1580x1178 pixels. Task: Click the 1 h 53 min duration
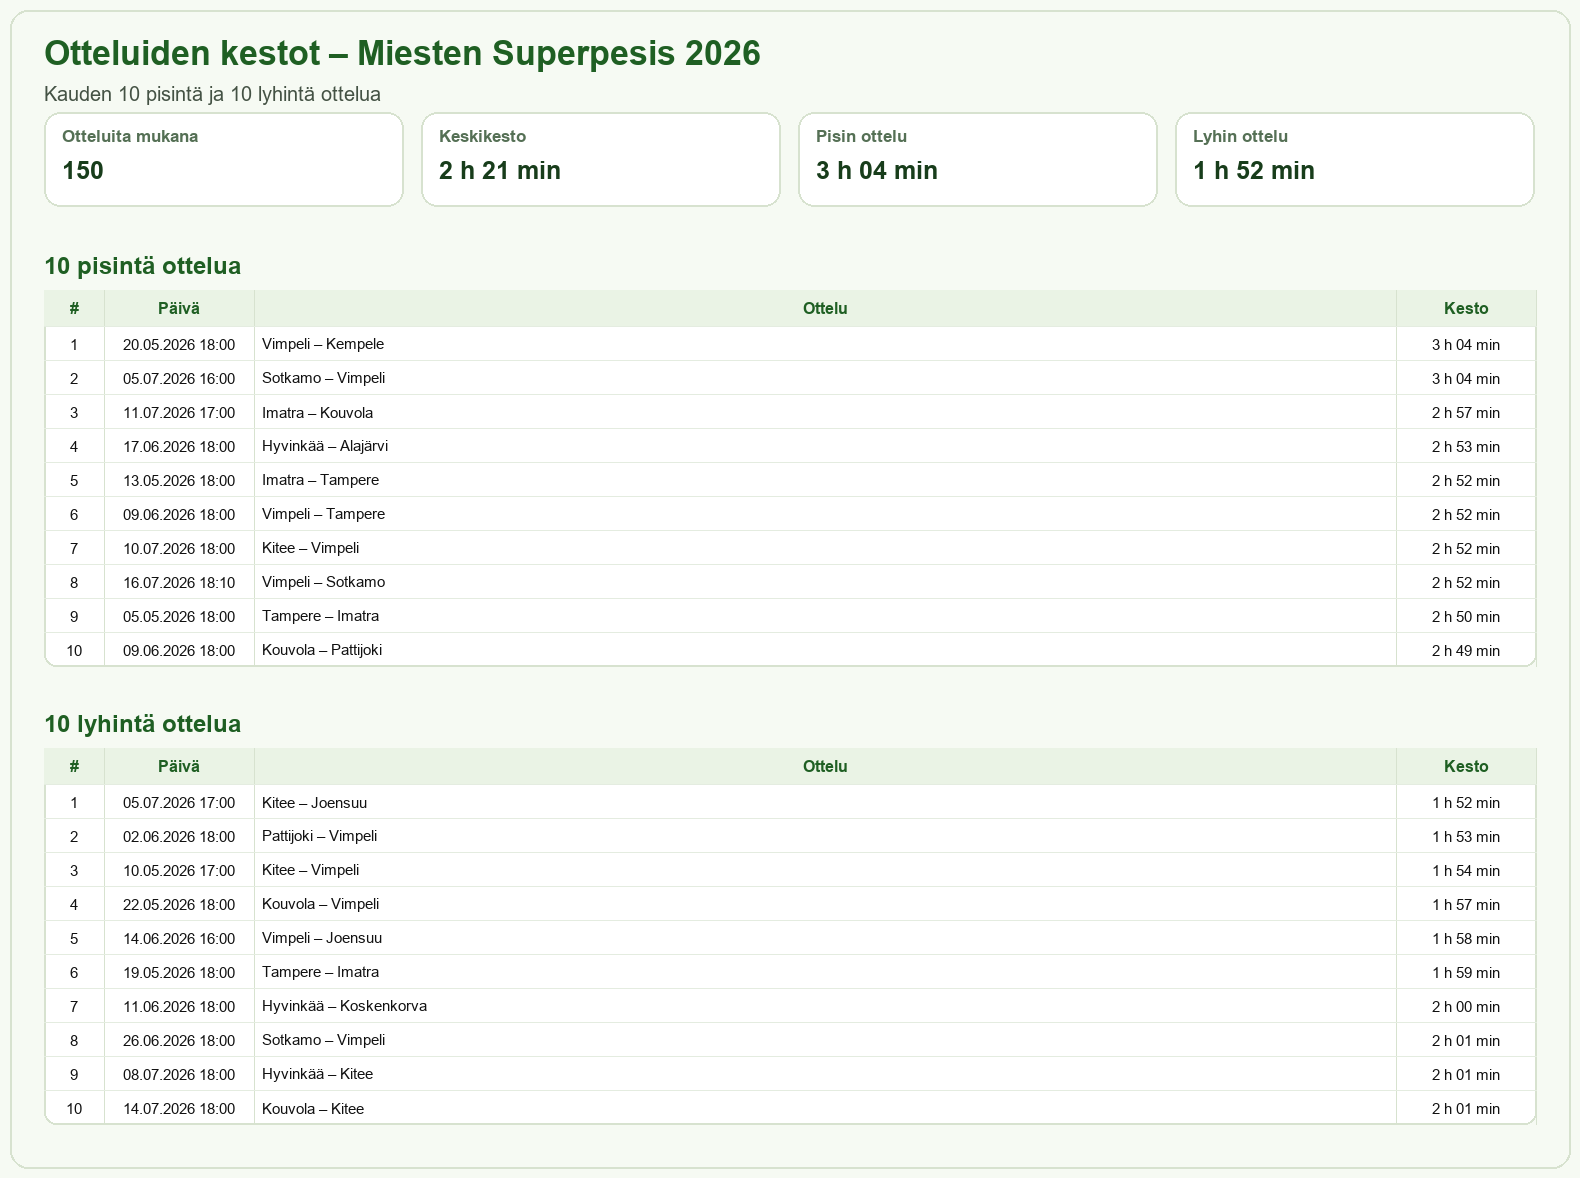point(1466,836)
